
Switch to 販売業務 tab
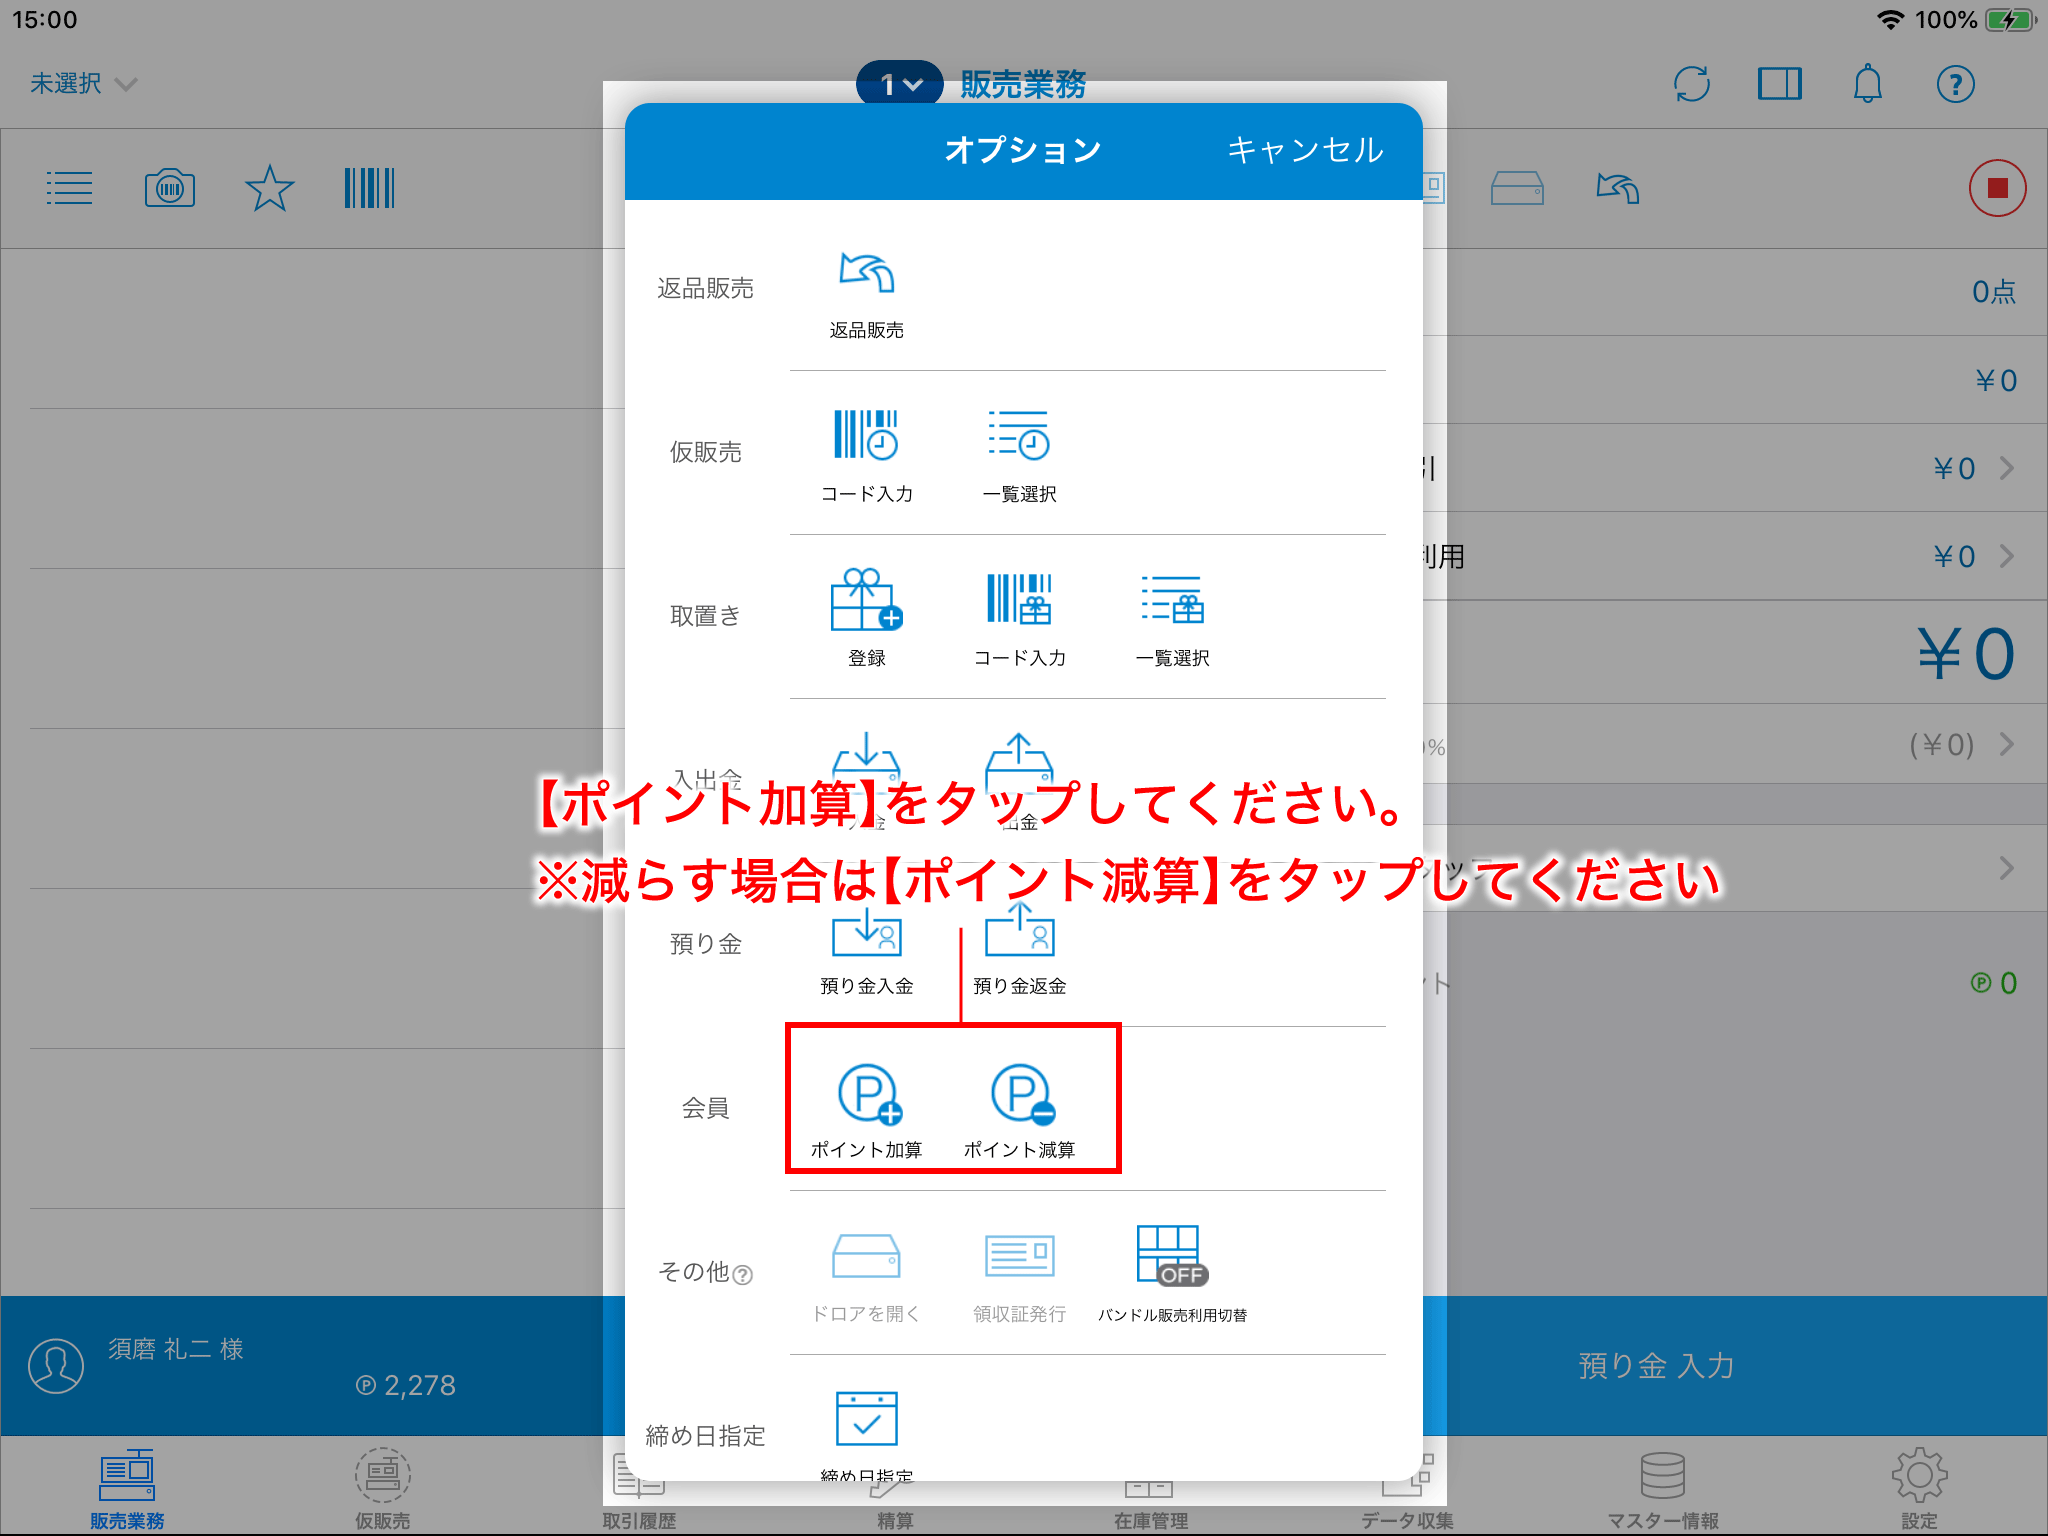[127, 1488]
